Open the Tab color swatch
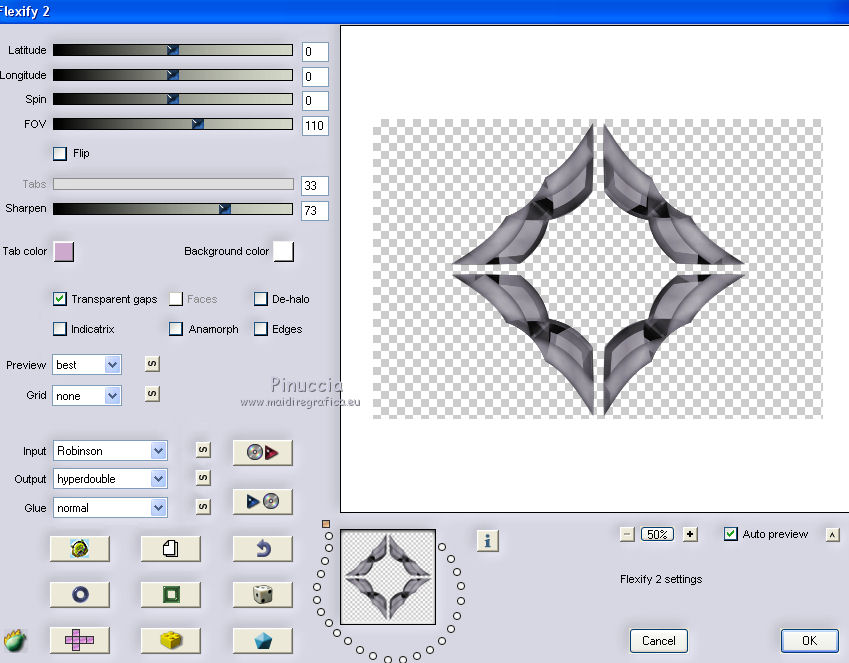This screenshot has height=663, width=849. [64, 252]
